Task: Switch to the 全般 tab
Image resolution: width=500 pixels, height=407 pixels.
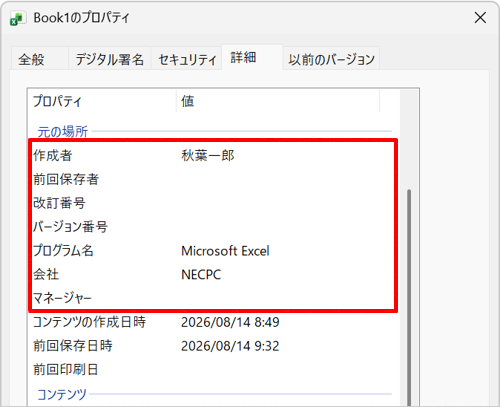Action: click(x=39, y=59)
